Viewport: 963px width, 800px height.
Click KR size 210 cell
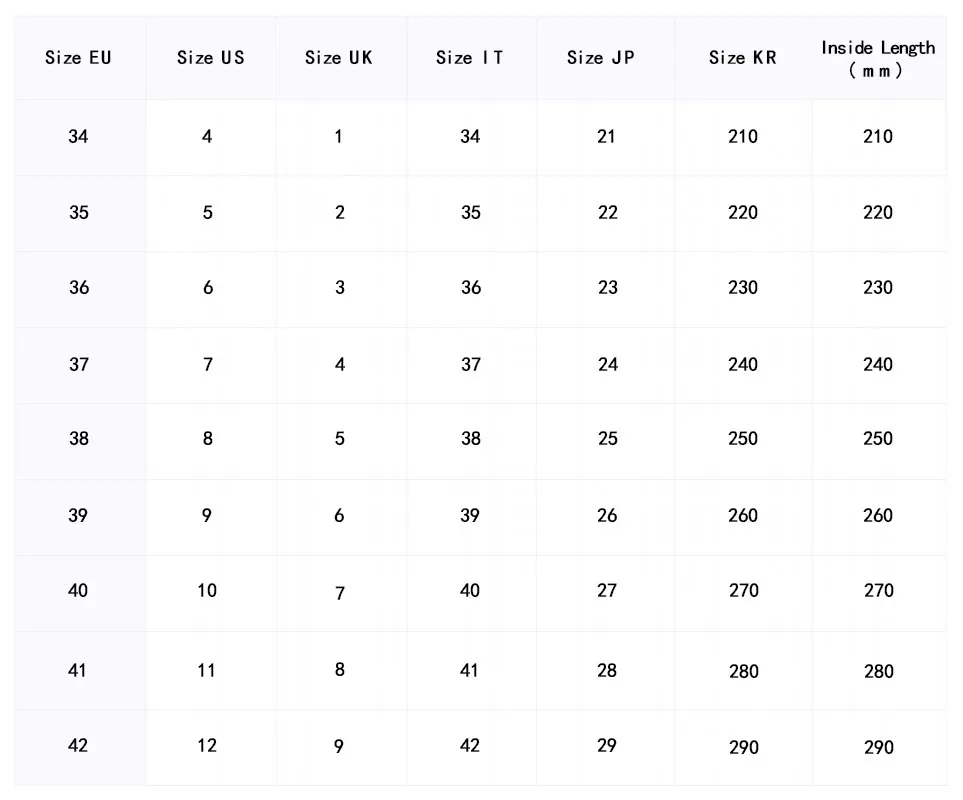(743, 137)
